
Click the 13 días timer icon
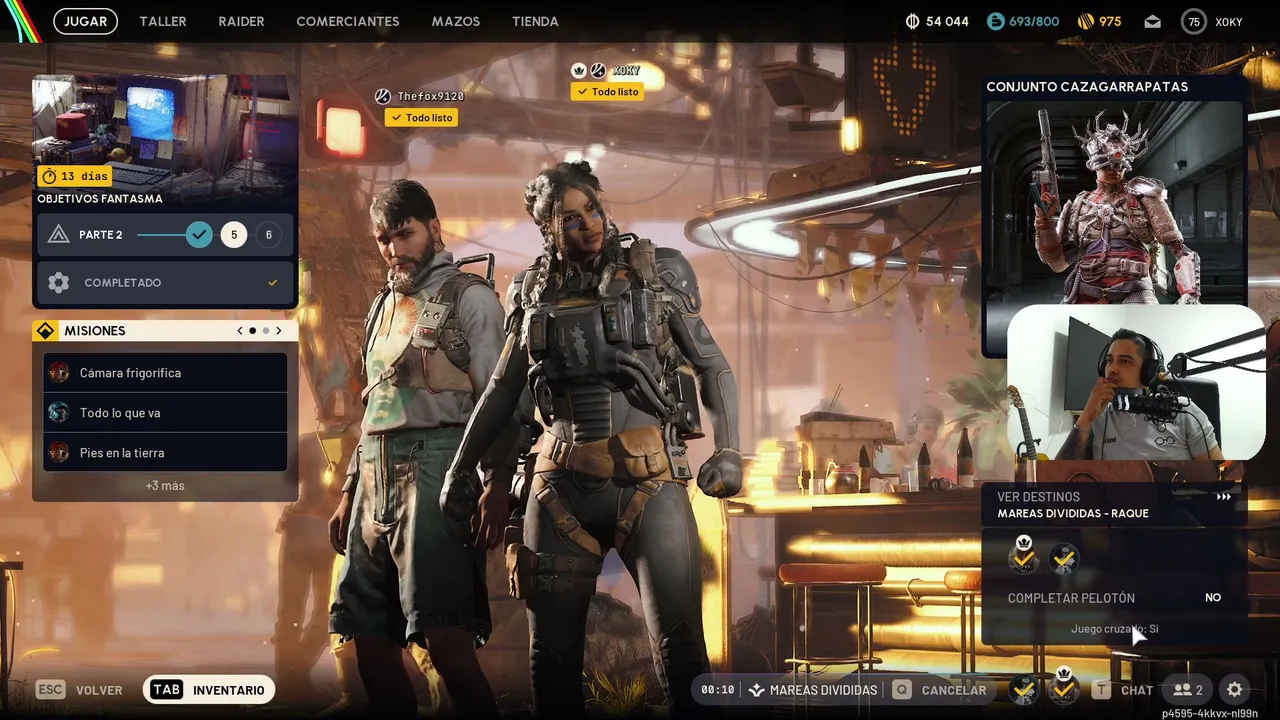tap(49, 176)
